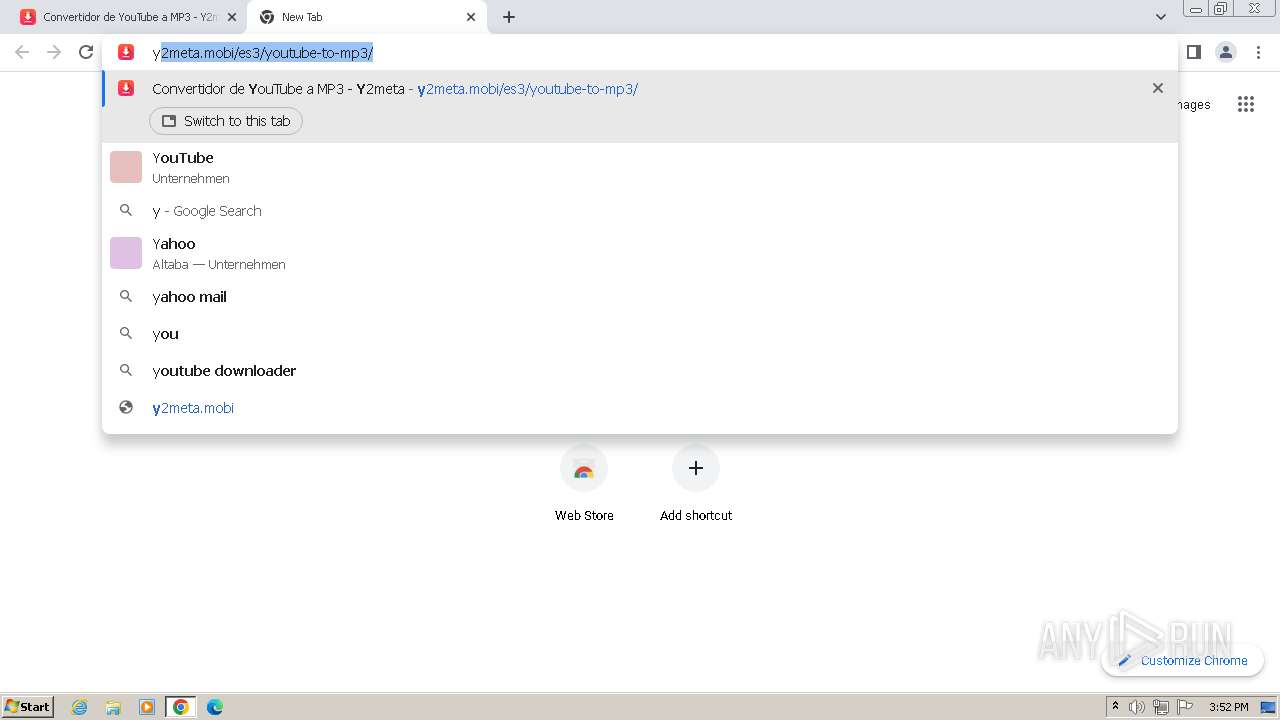Click the y2meta favicon in the address bar

coord(126,52)
